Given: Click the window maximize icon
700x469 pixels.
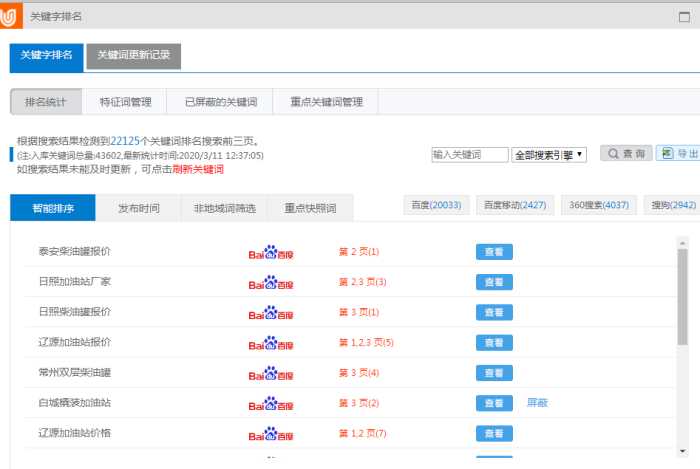Looking at the screenshot, I should click(x=684, y=17).
